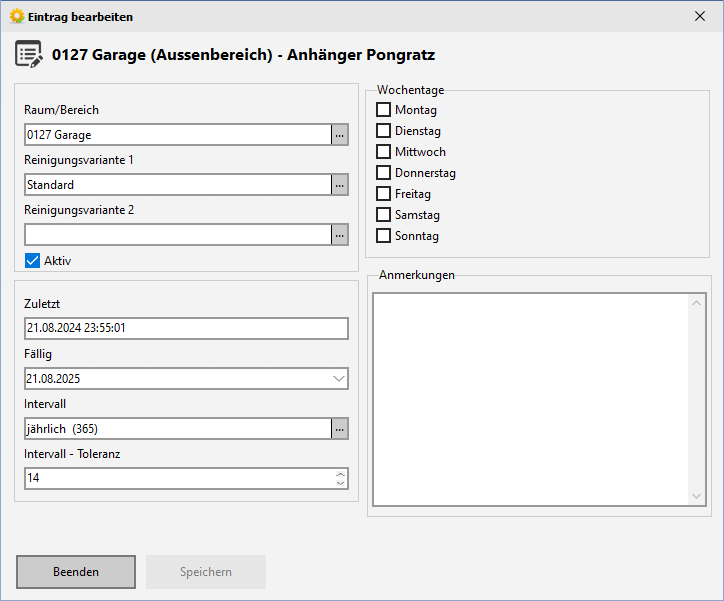Click the Anmerkungen scrollbar up arrow
The height and width of the screenshot is (601, 724).
[x=697, y=303]
